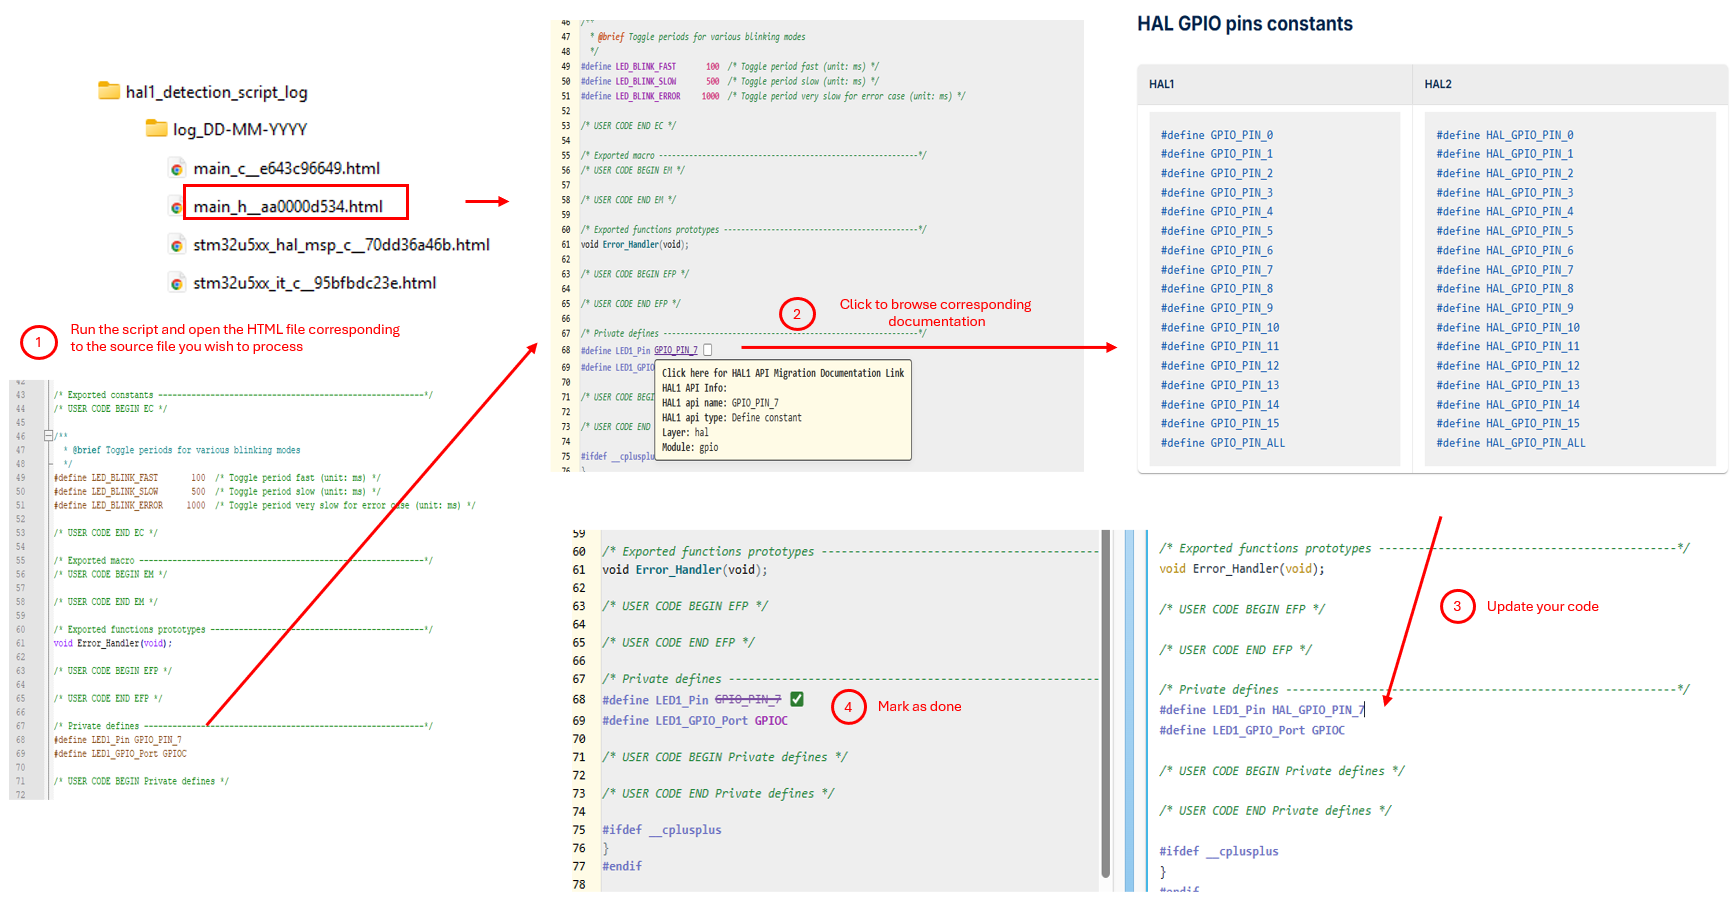Open file stm32u5xx_it_c__95bfbdc23e.html

point(314,282)
